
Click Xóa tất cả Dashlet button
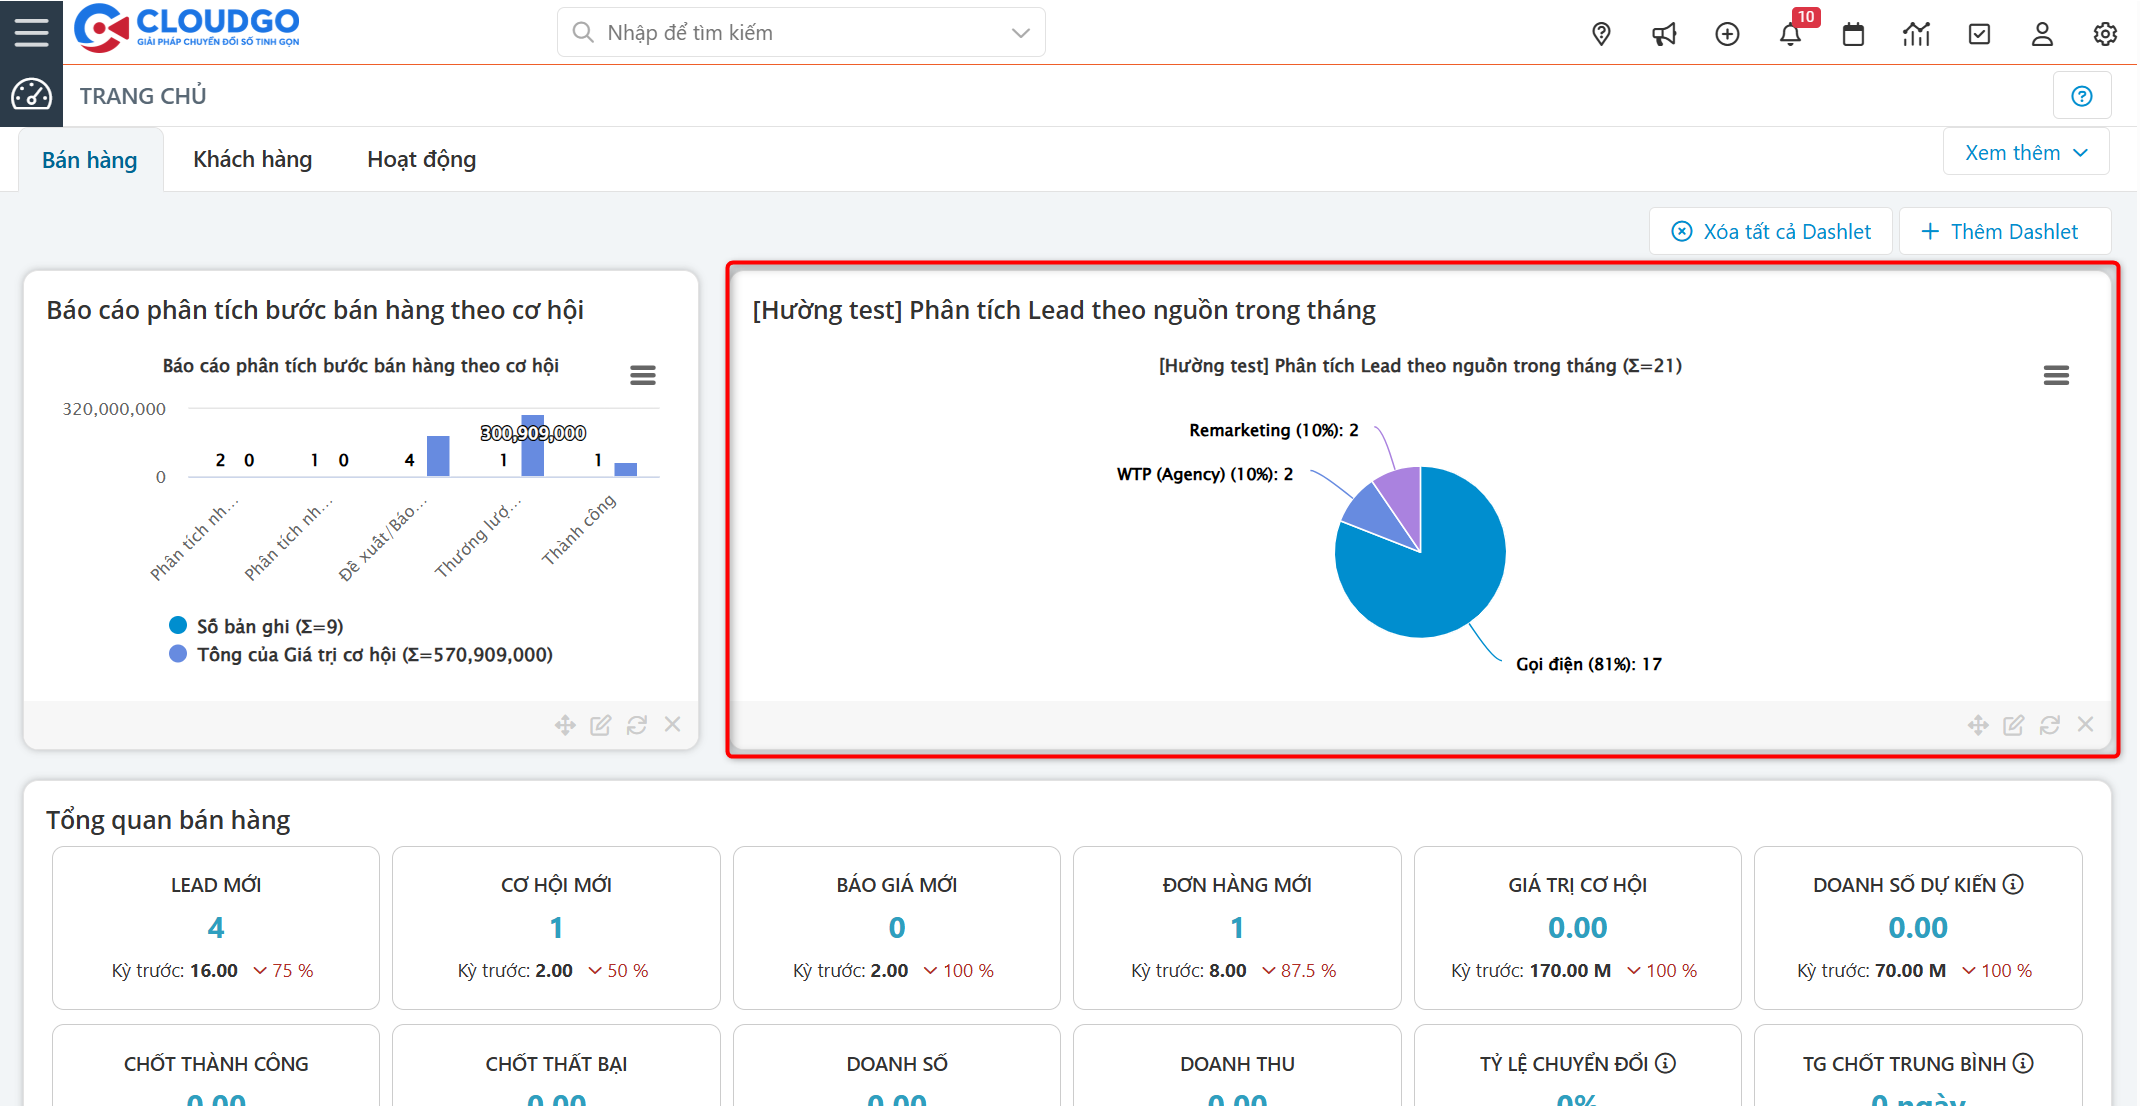(x=1770, y=232)
